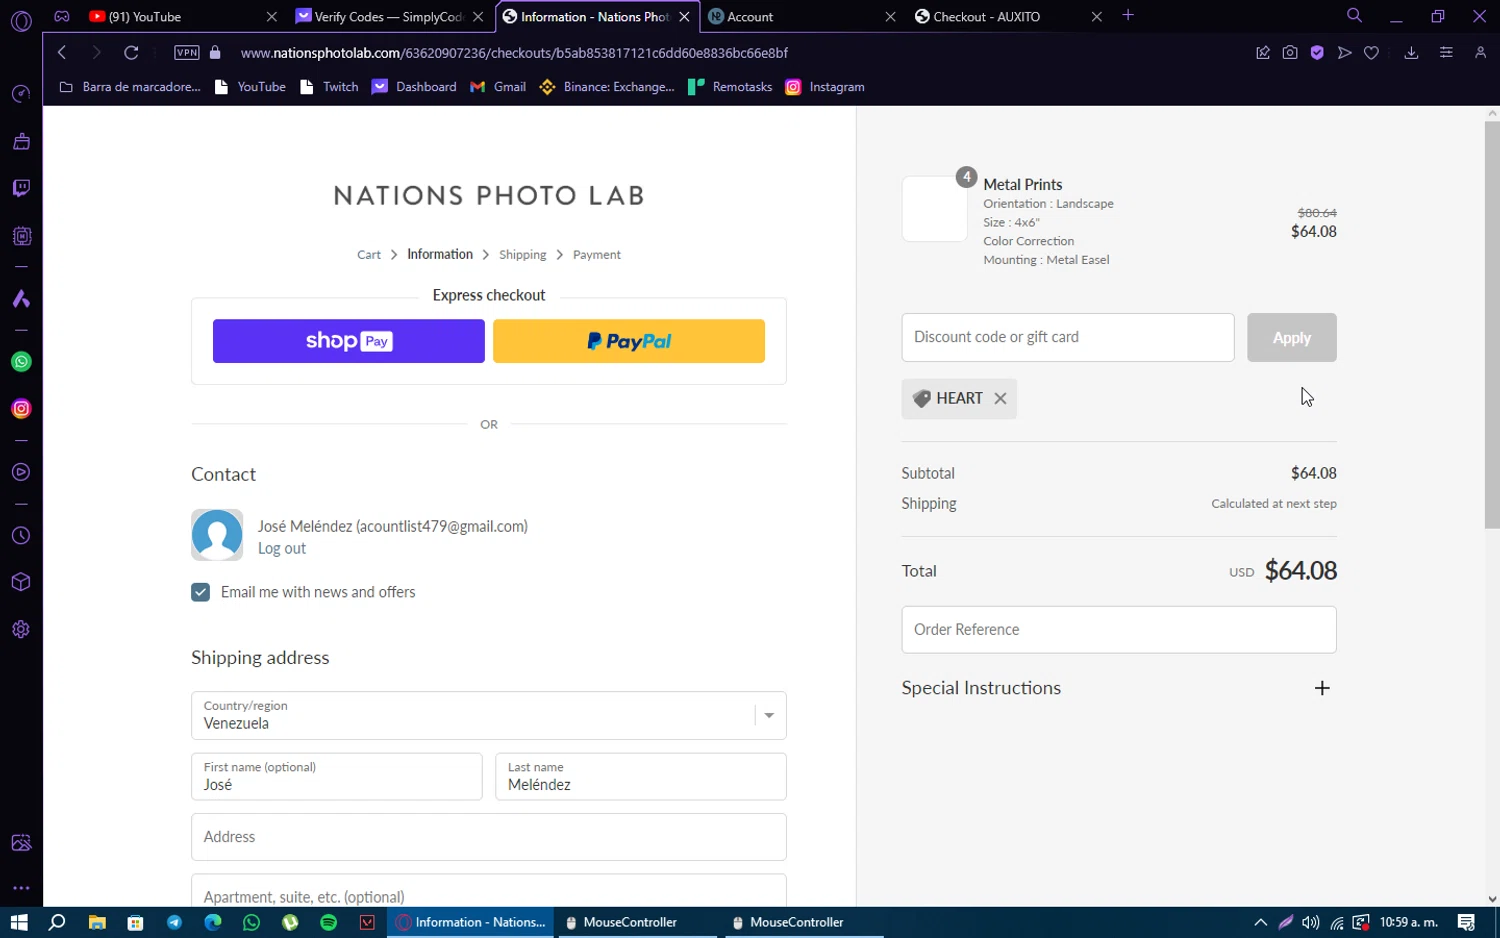This screenshot has height=938, width=1500.
Task: Open WhatsApp in the browser sidebar
Action: 21,362
